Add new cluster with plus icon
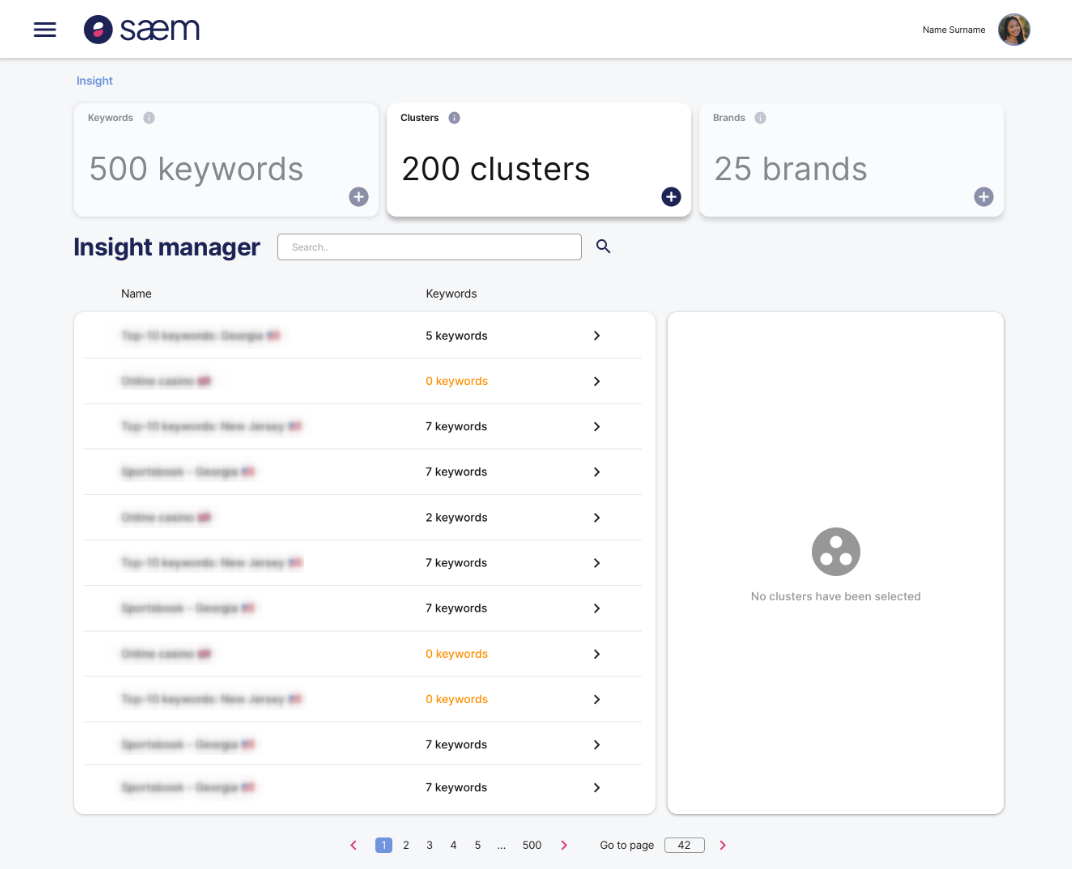The width and height of the screenshot is (1072, 869). pyautogui.click(x=671, y=197)
